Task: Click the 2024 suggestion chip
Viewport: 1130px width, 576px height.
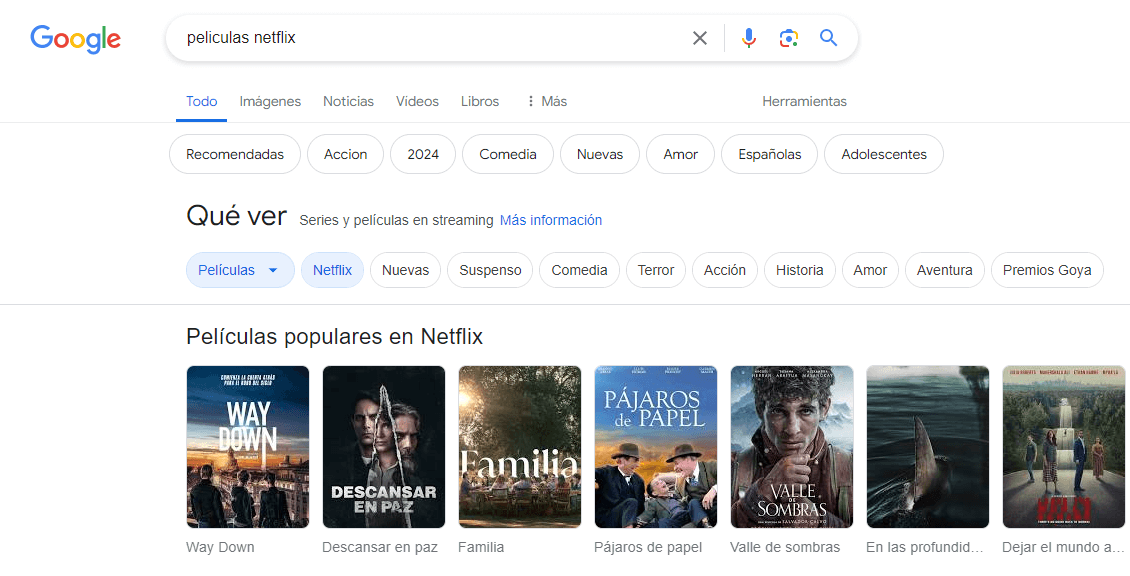Action: [x=423, y=154]
